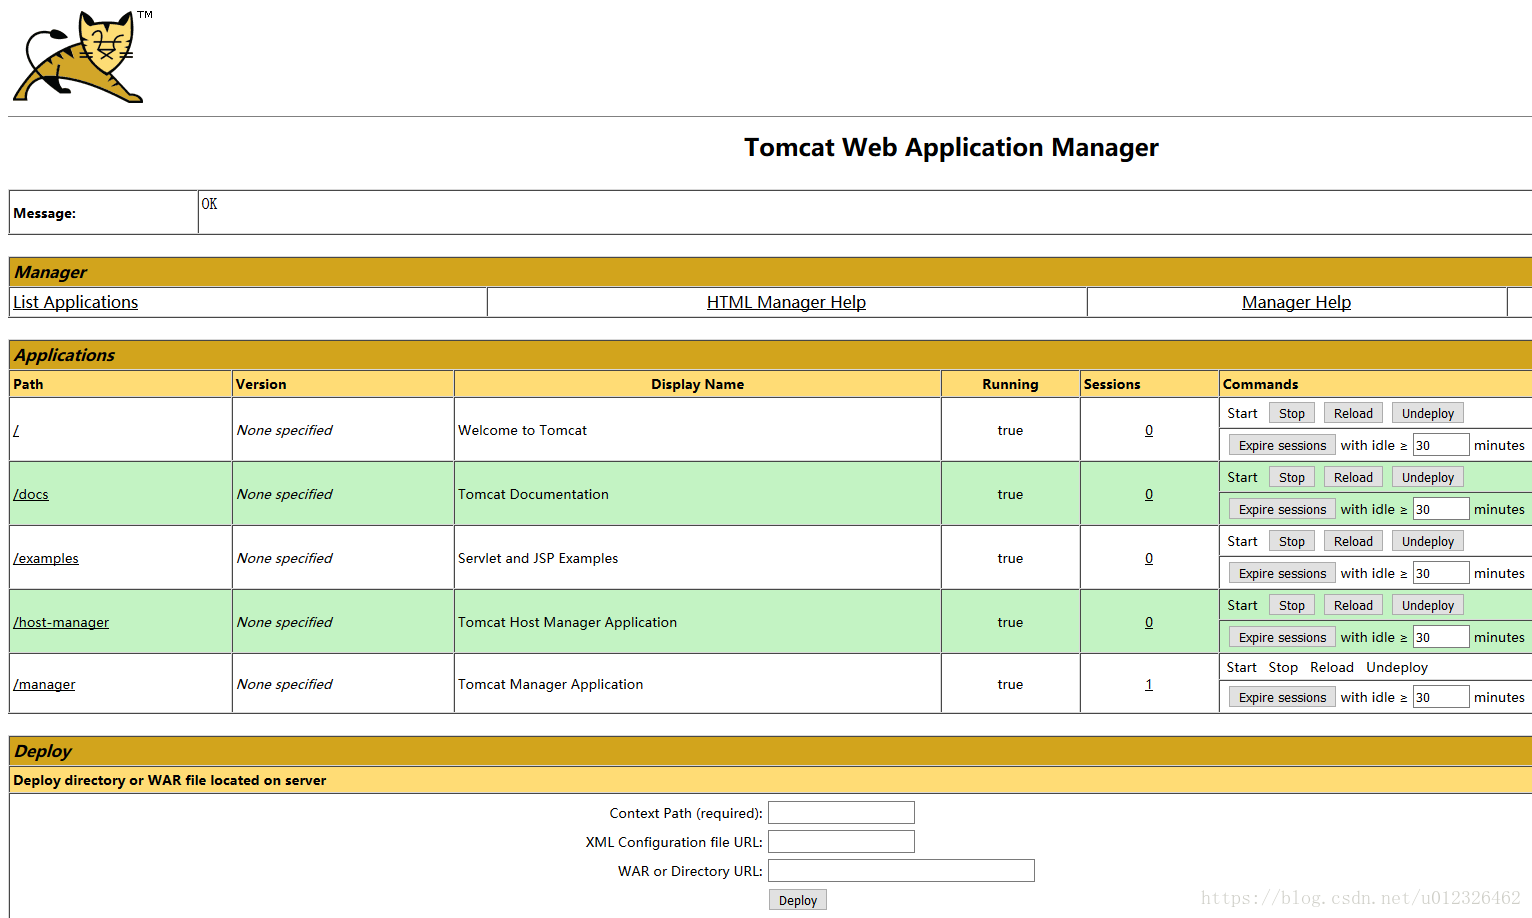Click 'Tomcat Web Application Manager' heading

951,148
